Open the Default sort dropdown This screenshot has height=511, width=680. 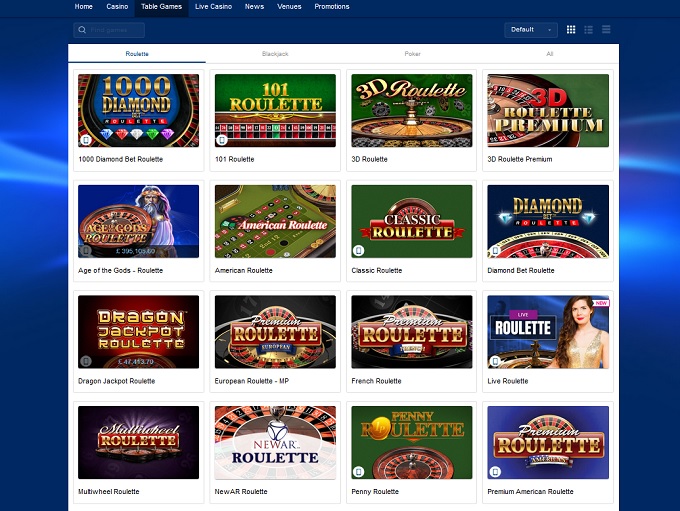pos(531,30)
